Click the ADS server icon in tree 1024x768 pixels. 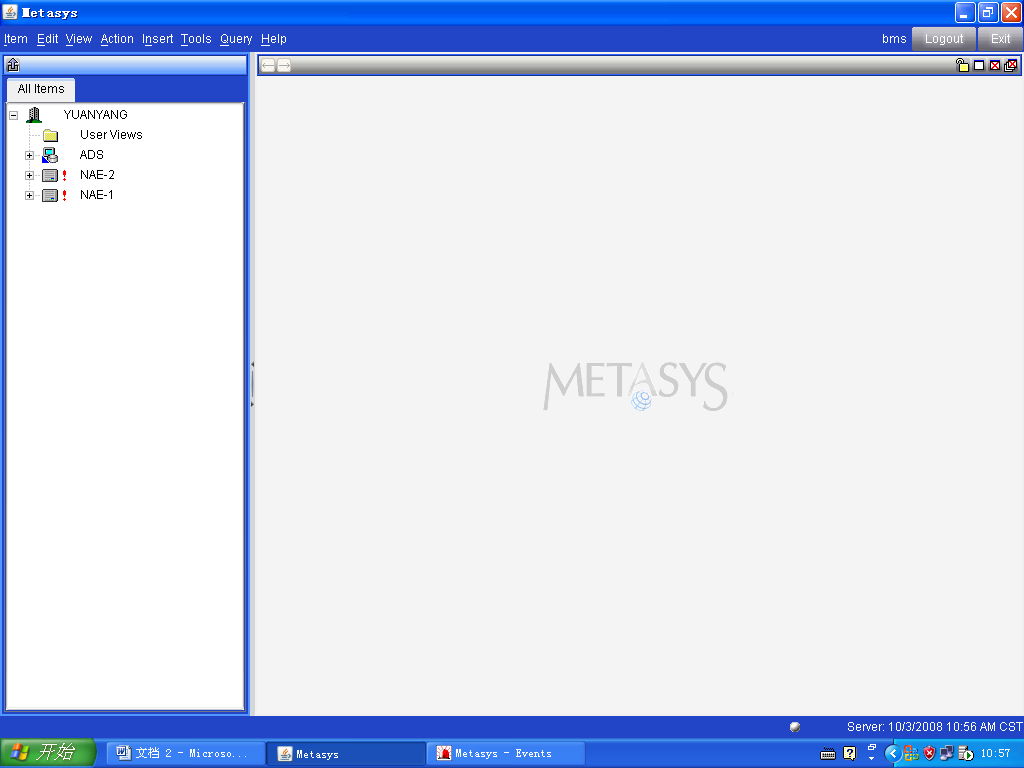click(x=50, y=155)
